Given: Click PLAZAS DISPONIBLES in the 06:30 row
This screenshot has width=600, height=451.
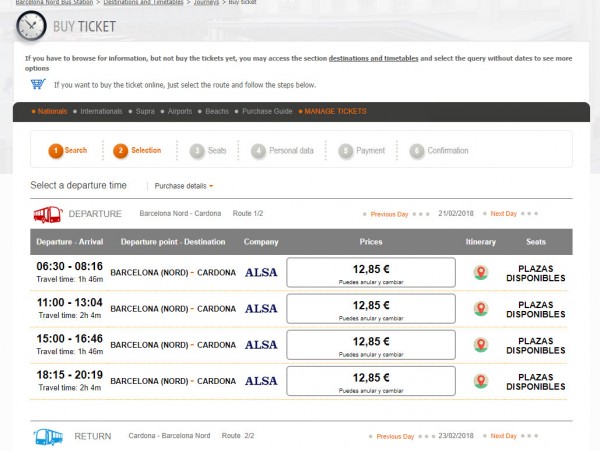Looking at the screenshot, I should coord(536,273).
